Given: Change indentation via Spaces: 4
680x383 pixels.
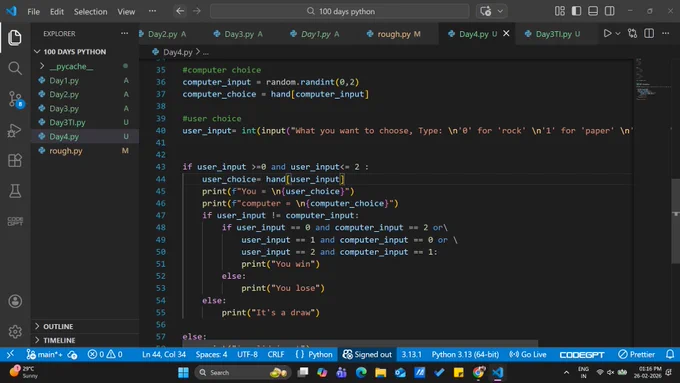Looking at the screenshot, I should click(x=211, y=354).
